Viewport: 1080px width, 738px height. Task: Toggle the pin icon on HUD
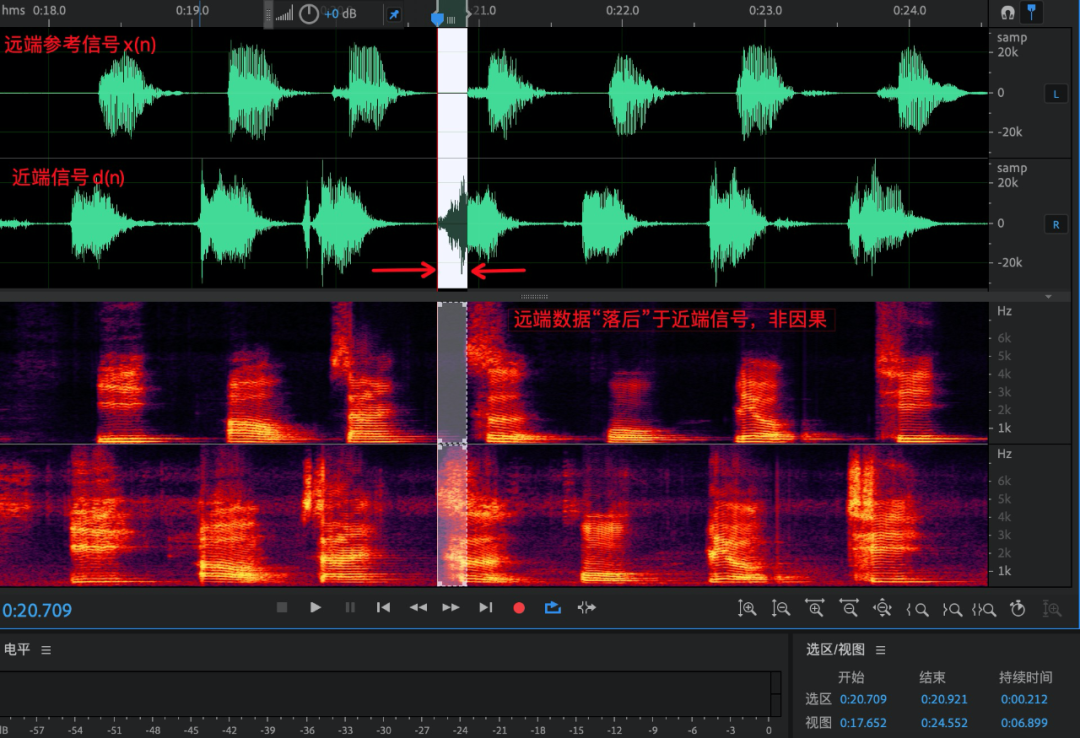[394, 14]
